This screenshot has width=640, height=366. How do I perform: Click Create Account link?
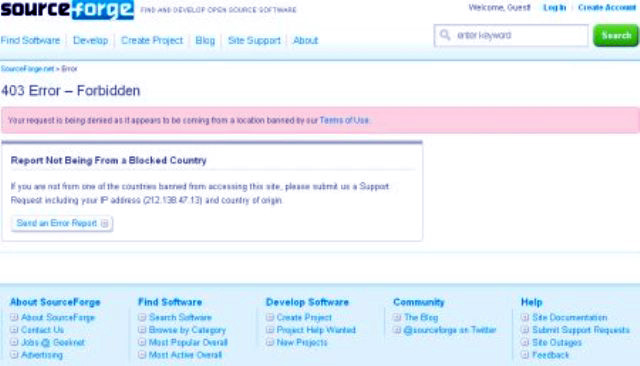tap(607, 8)
